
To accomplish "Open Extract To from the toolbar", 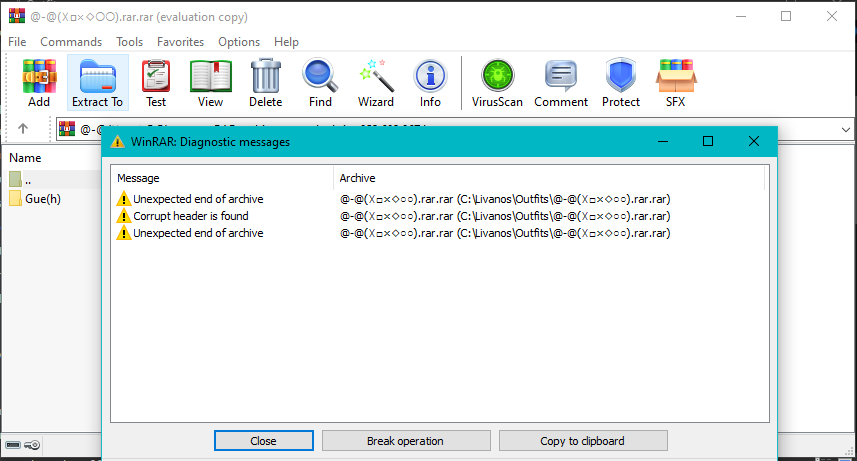I will (x=97, y=82).
